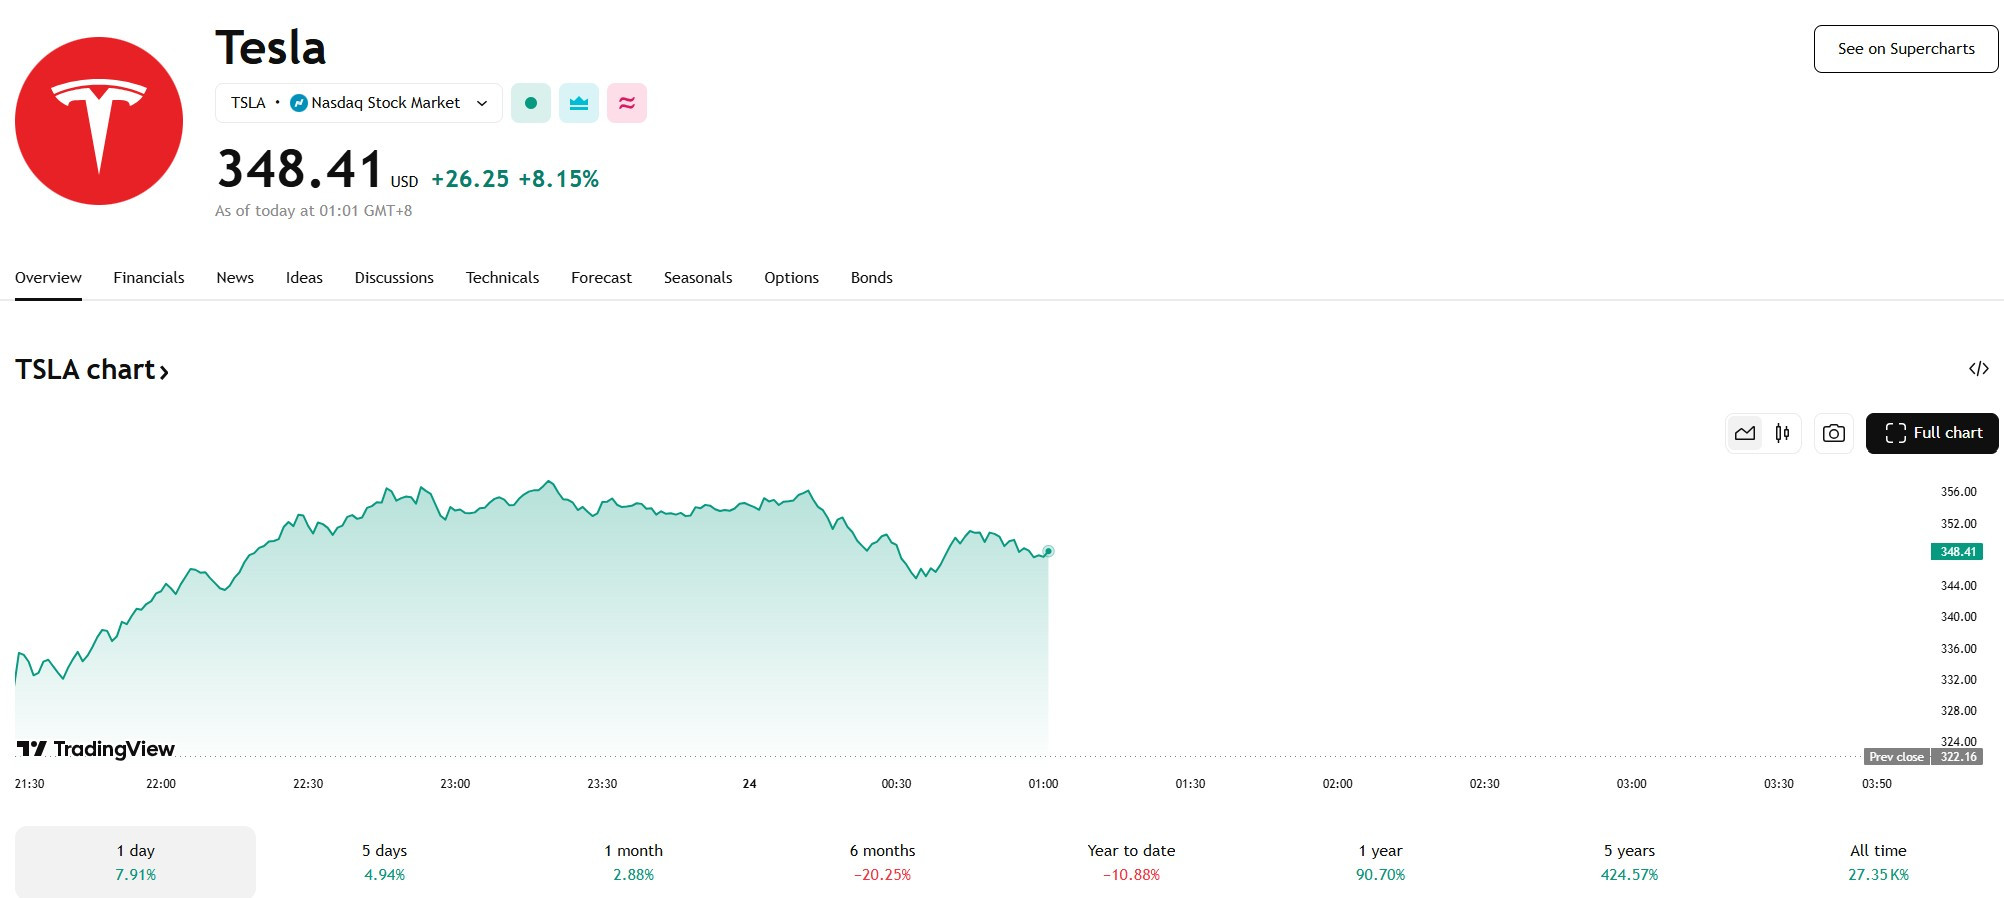Click the Tesla logo icon

point(99,121)
